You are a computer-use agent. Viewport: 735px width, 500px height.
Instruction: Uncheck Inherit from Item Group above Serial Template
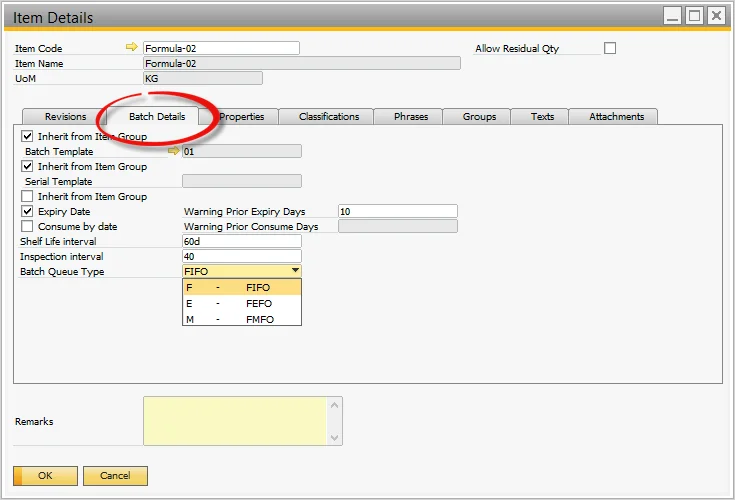[x=27, y=166]
